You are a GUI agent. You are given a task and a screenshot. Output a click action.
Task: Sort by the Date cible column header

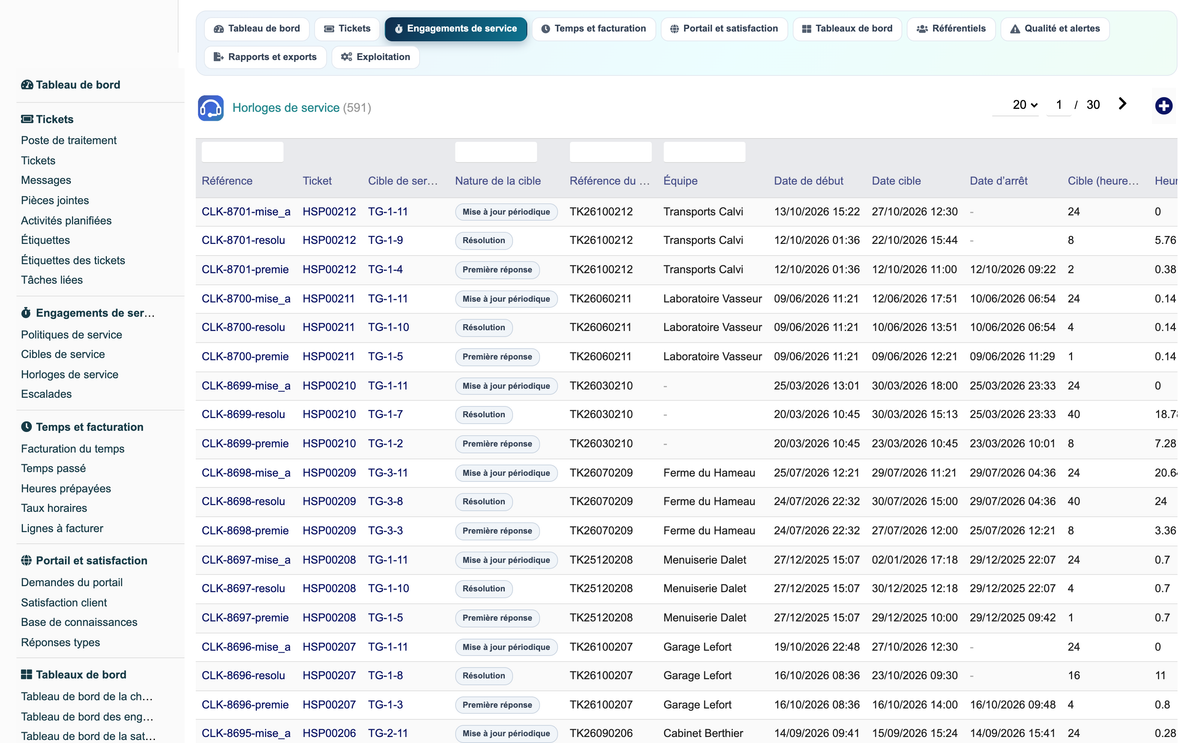pyautogui.click(x=897, y=181)
